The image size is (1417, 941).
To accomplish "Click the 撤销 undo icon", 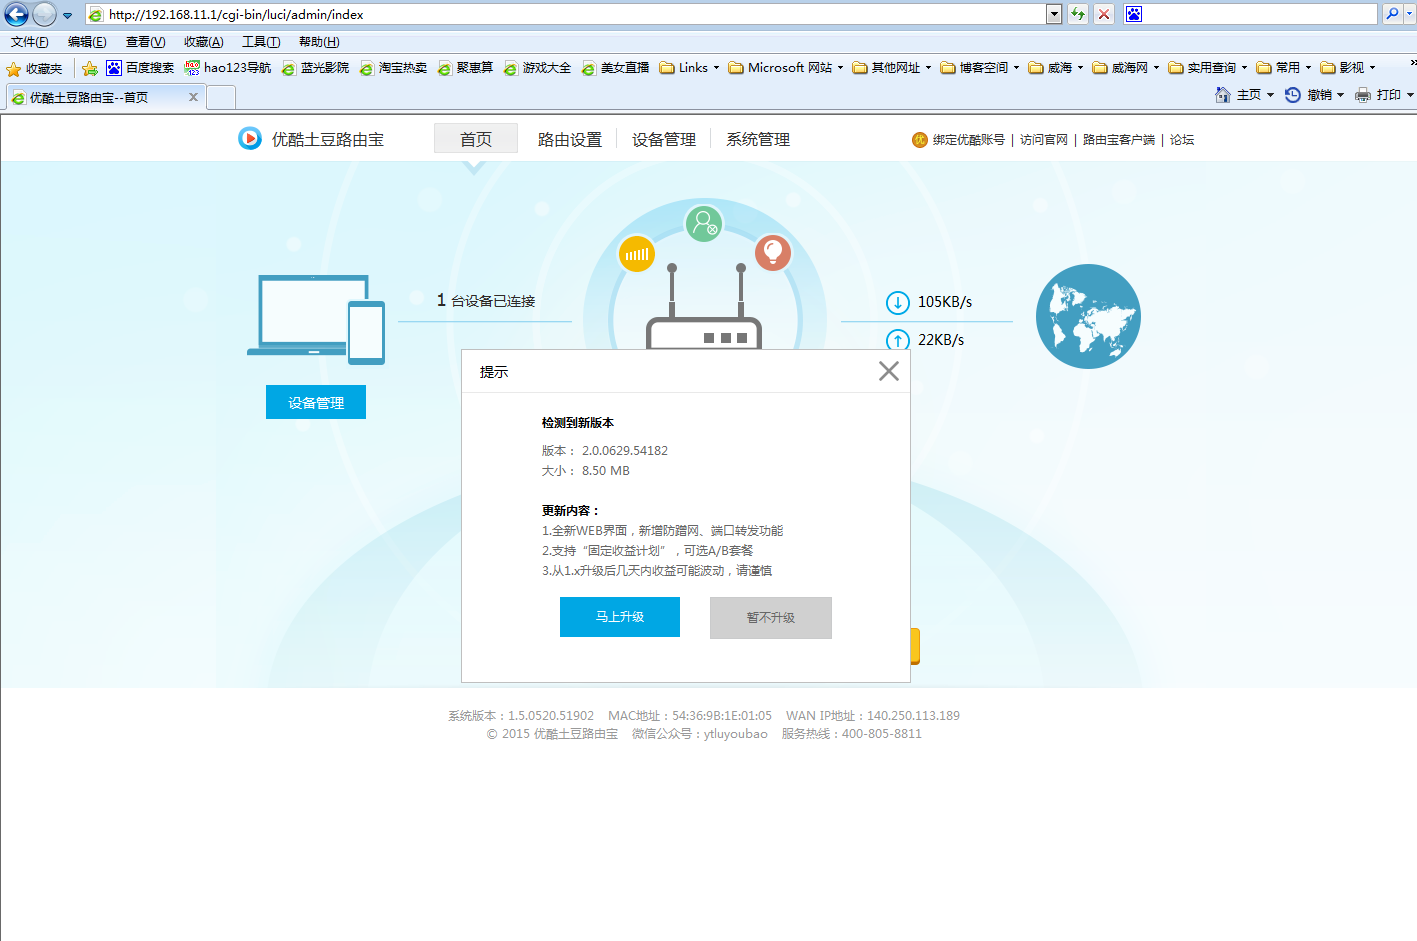I will (x=1293, y=95).
